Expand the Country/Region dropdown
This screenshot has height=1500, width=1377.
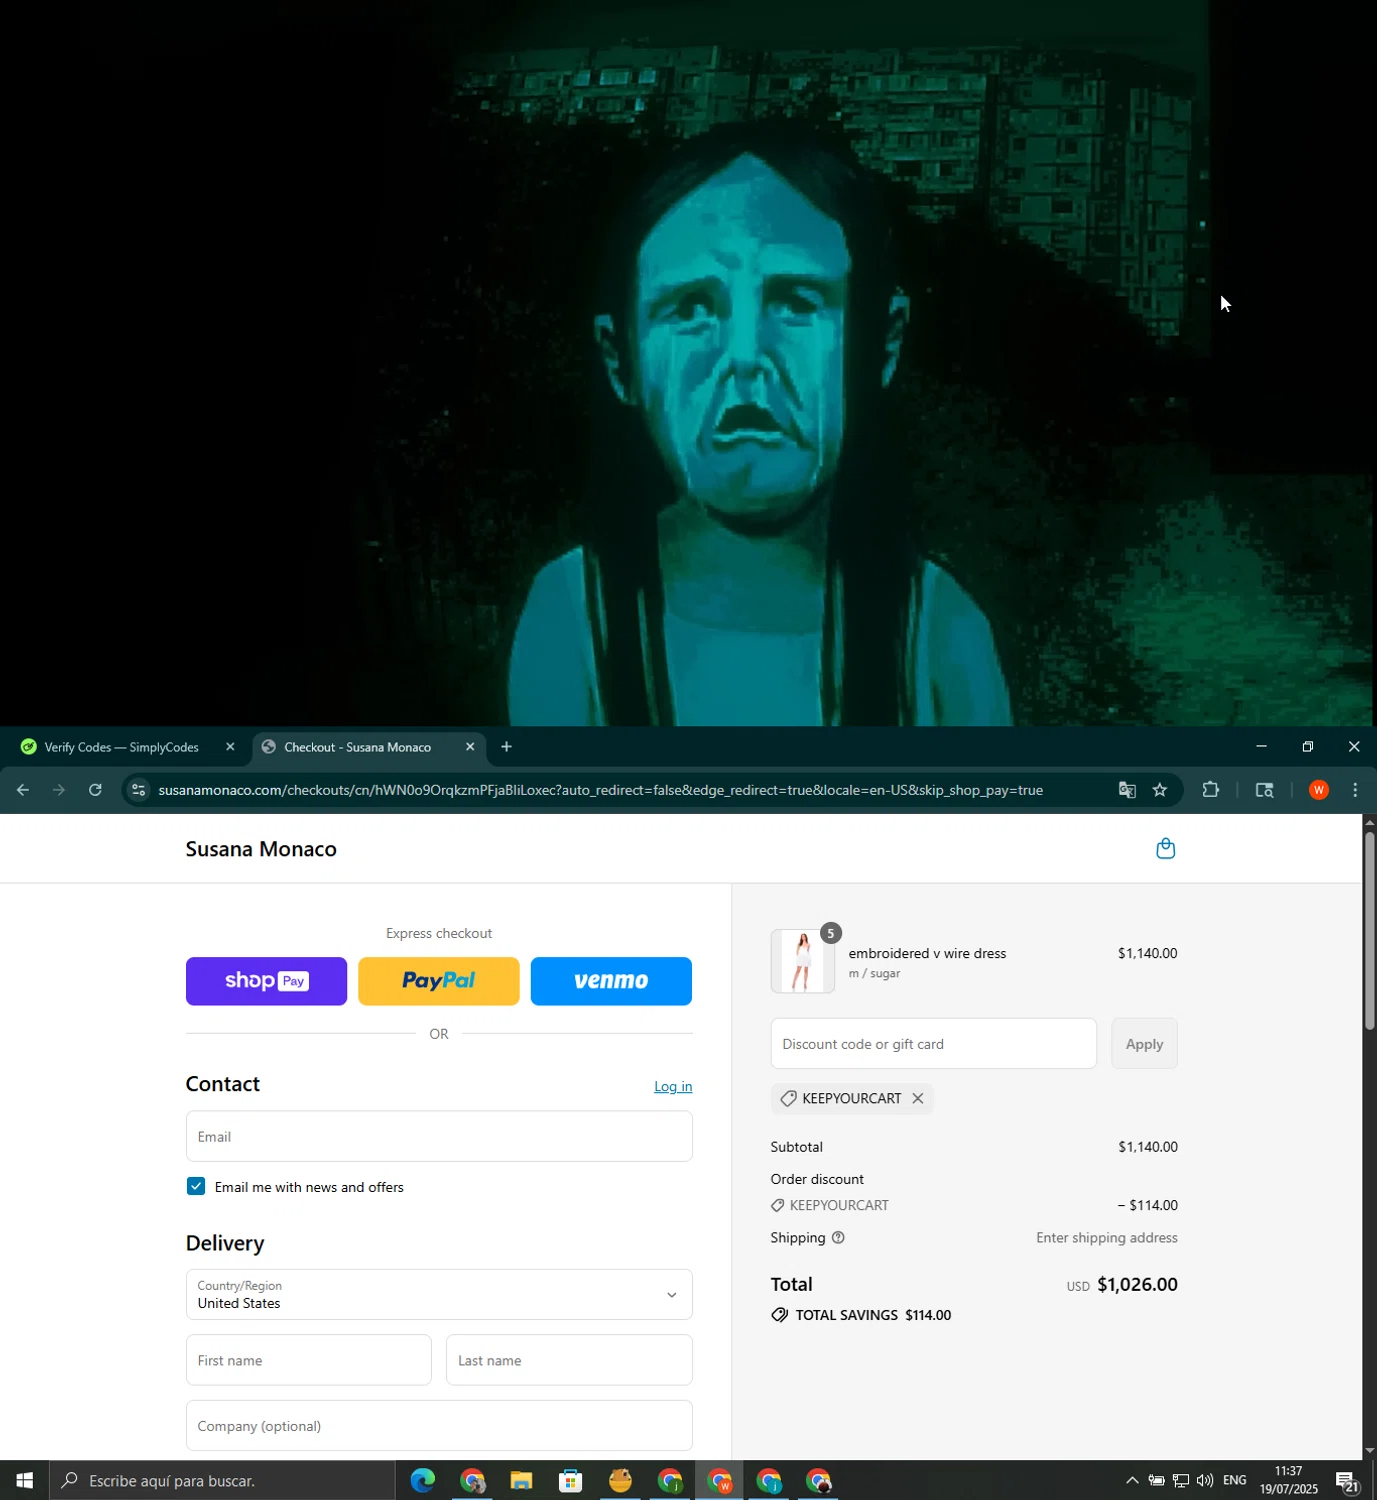tap(439, 1294)
